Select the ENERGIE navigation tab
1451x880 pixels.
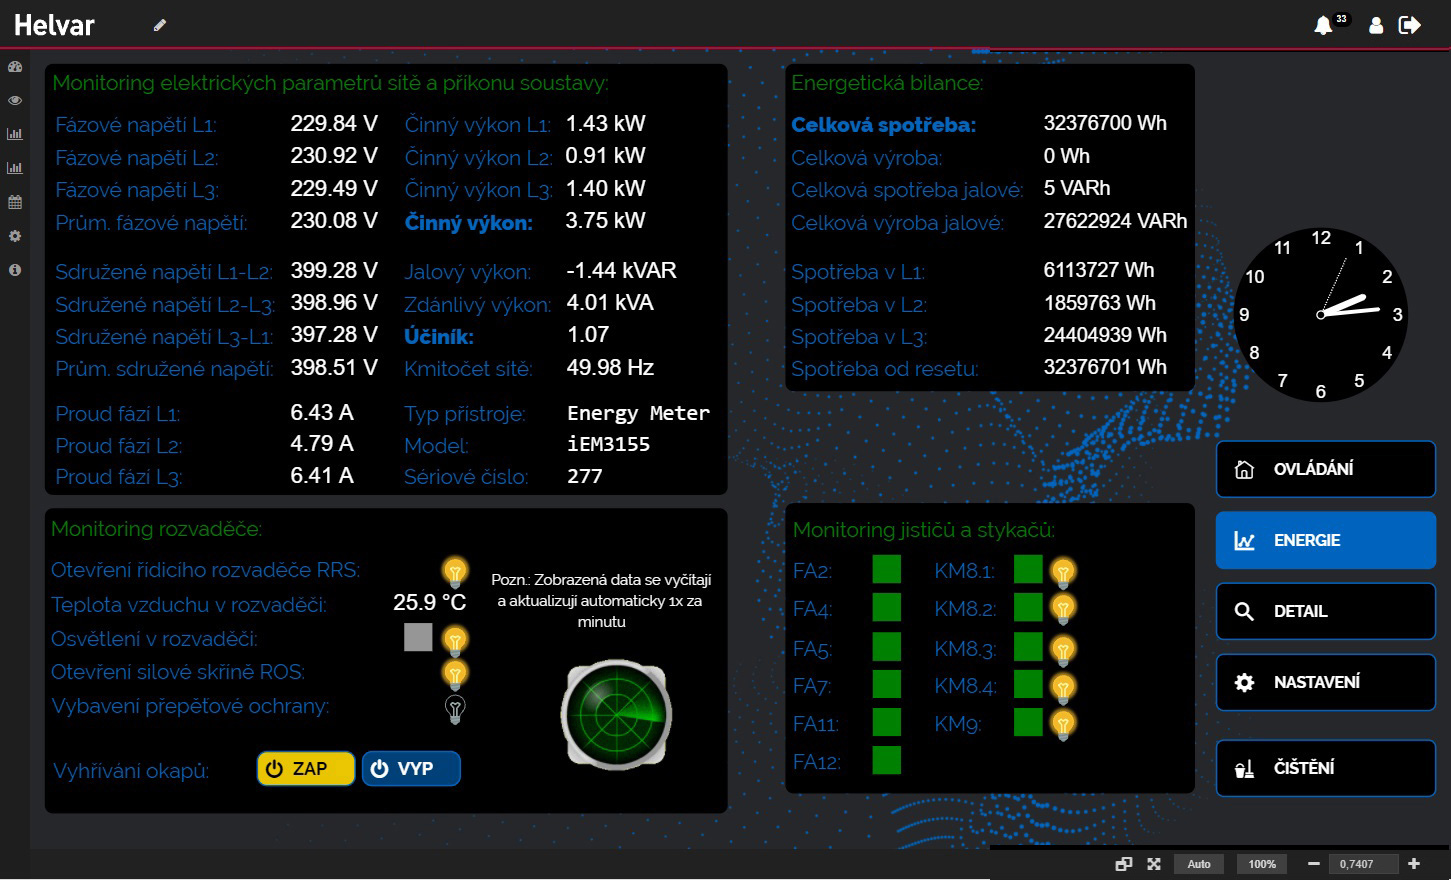pos(1325,540)
